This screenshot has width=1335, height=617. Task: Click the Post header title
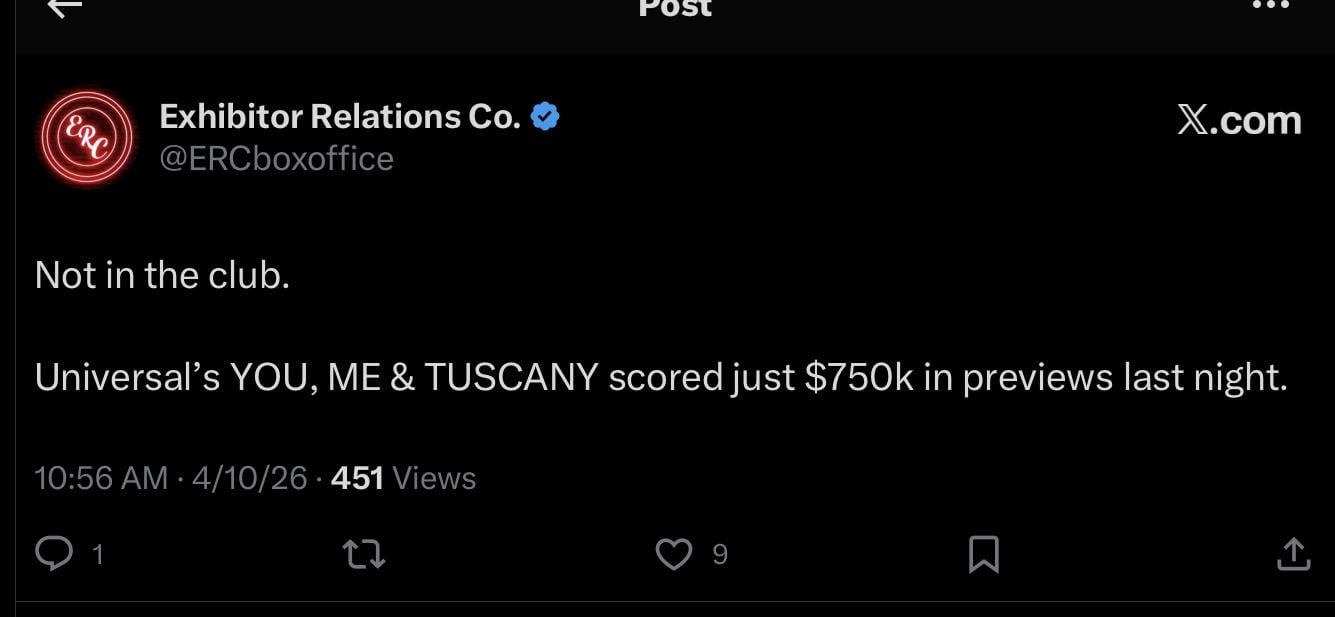(675, 8)
